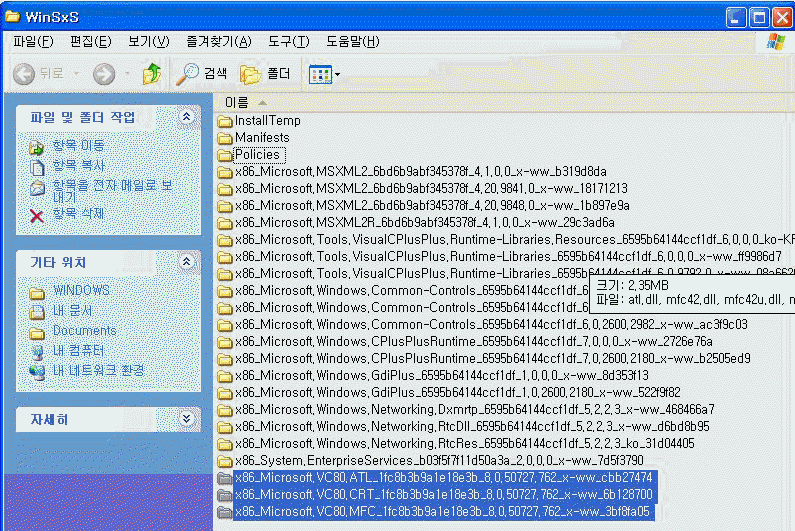Go to WINDOWS folder link

[81, 290]
